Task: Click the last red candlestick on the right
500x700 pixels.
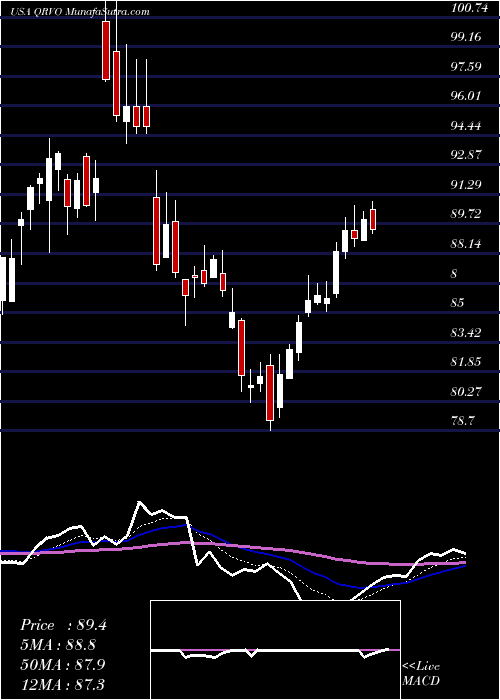Action: [x=373, y=219]
